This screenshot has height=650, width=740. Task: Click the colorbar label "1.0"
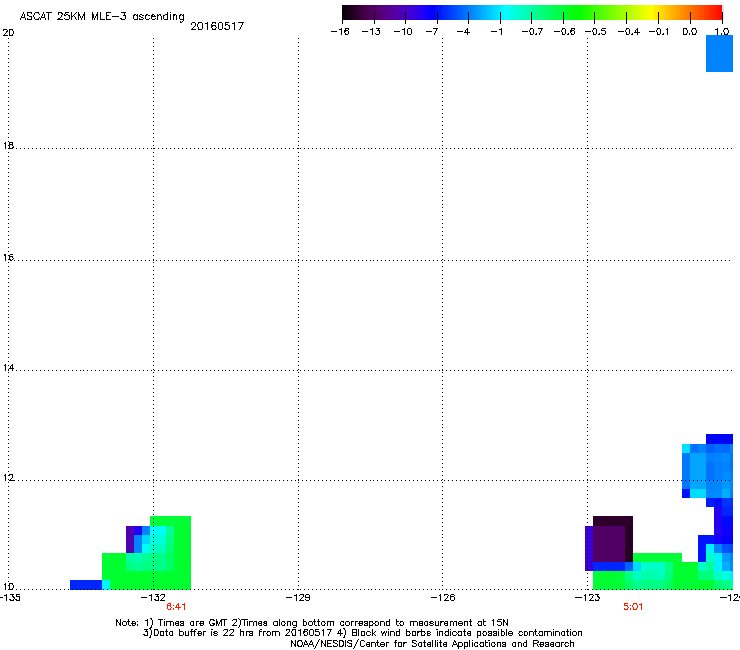(722, 32)
